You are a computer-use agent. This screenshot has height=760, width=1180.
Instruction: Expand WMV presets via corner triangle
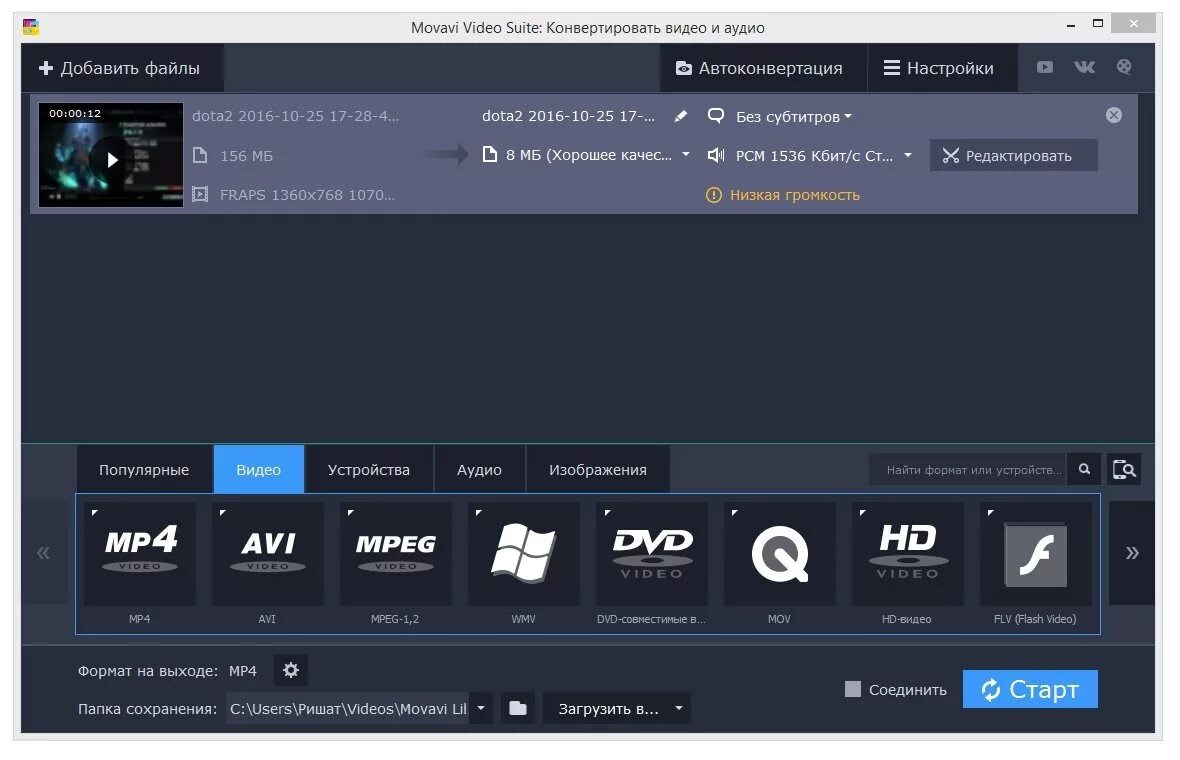[x=478, y=512]
